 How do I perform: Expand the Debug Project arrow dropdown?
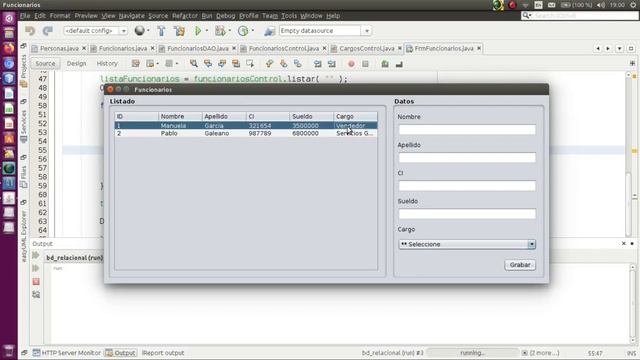pyautogui.click(x=230, y=31)
